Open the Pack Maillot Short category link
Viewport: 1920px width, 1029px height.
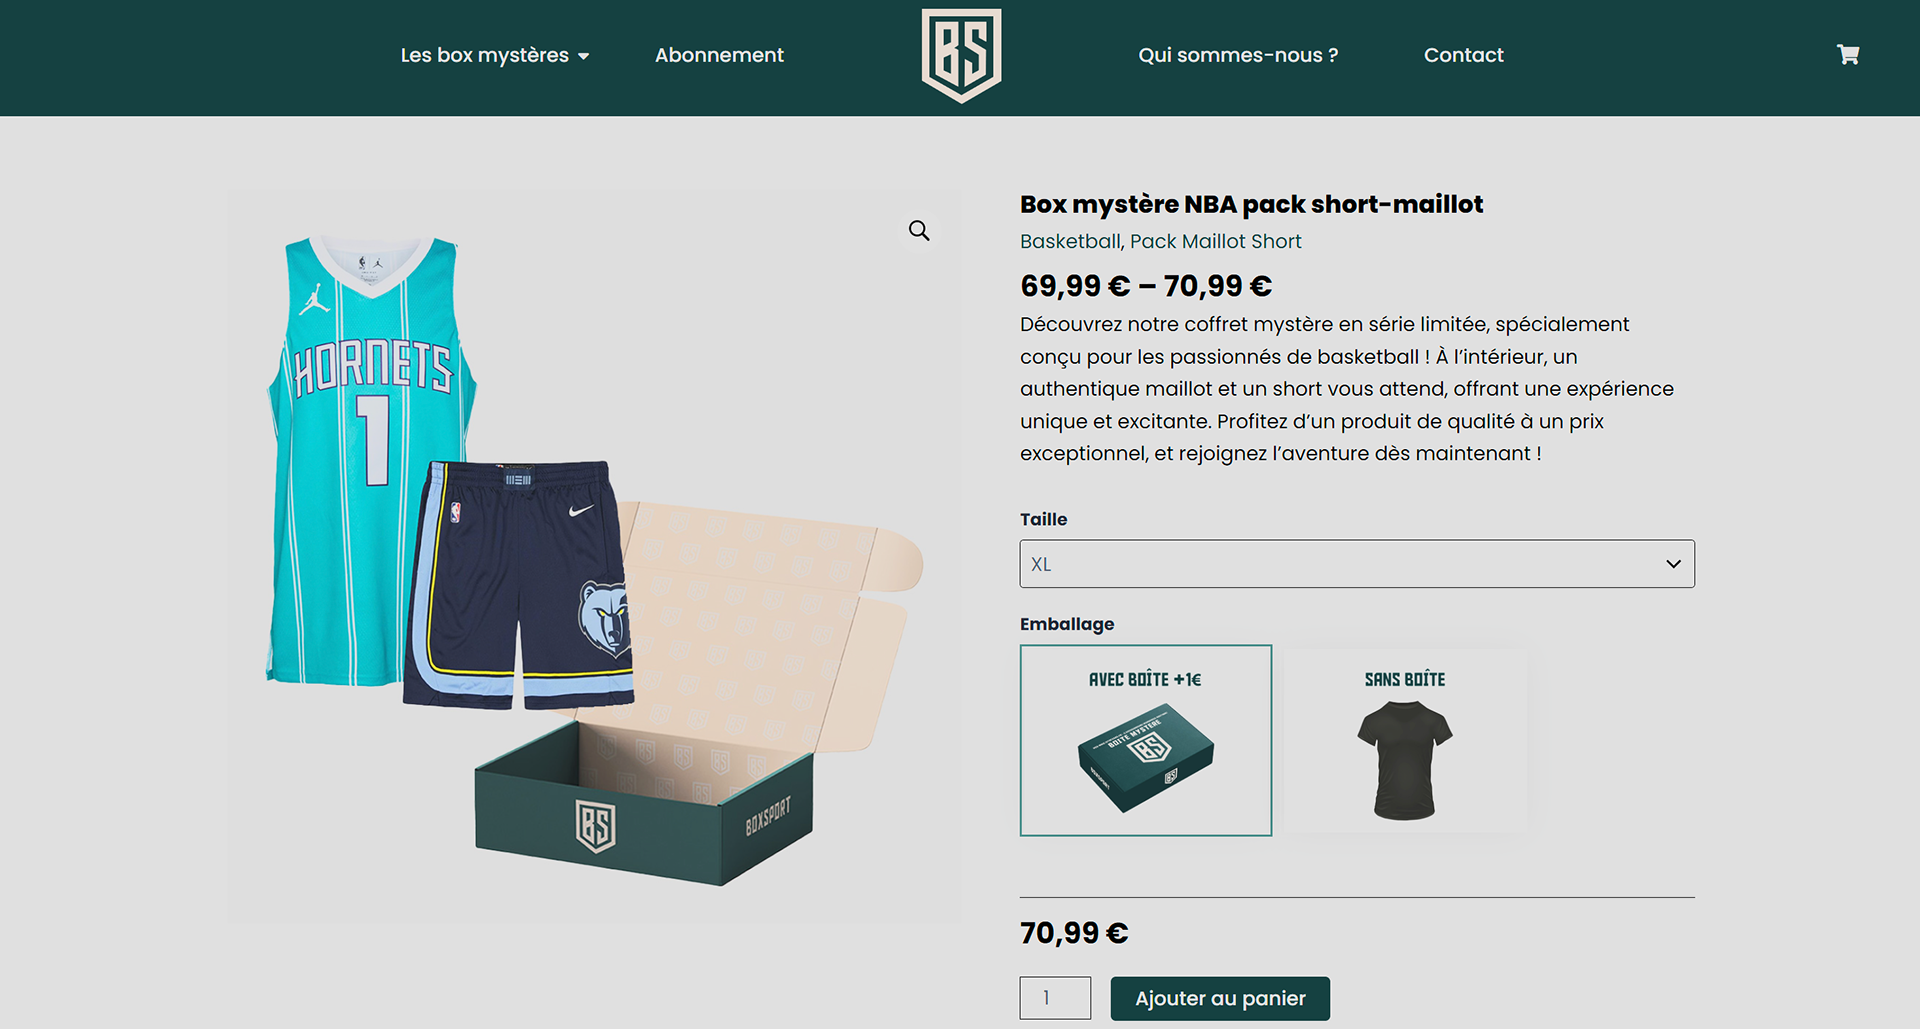point(1215,241)
